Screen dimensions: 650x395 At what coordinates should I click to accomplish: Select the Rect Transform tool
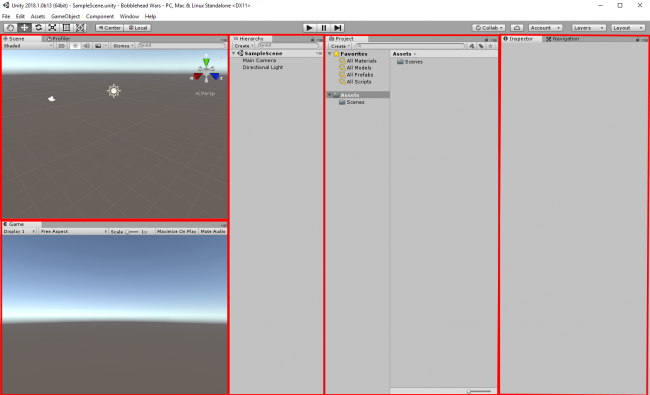pos(66,28)
